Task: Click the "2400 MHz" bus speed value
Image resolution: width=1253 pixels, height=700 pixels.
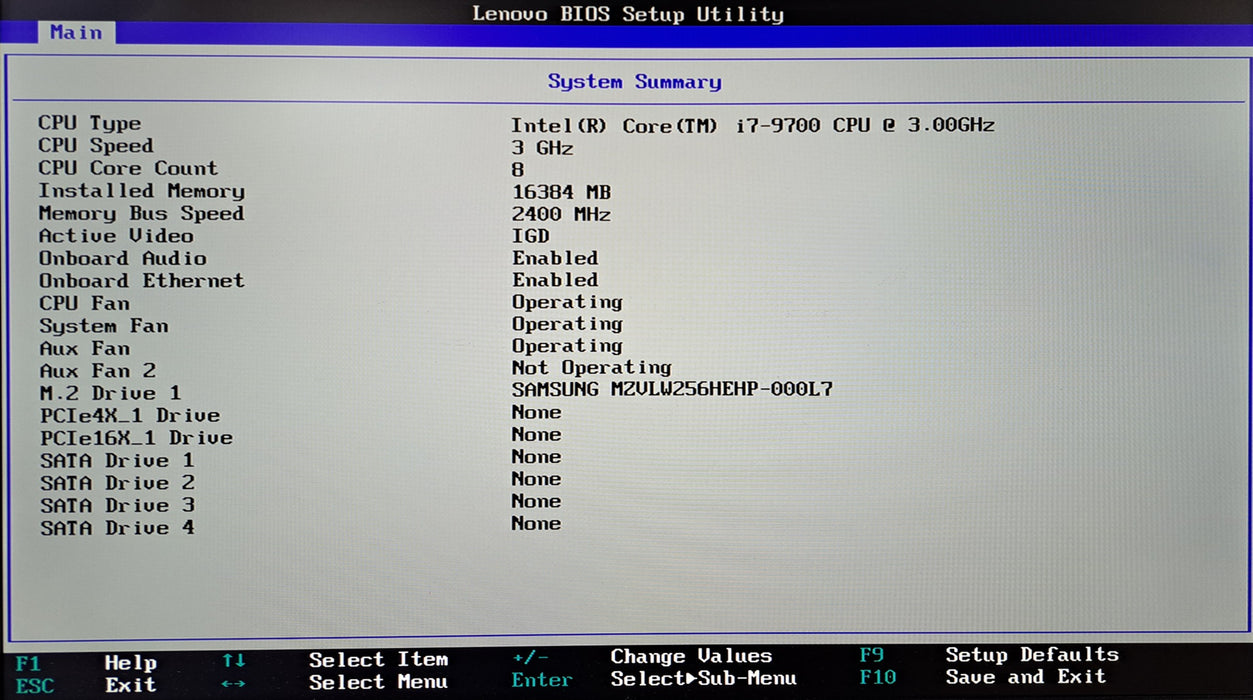Action: [x=561, y=214]
